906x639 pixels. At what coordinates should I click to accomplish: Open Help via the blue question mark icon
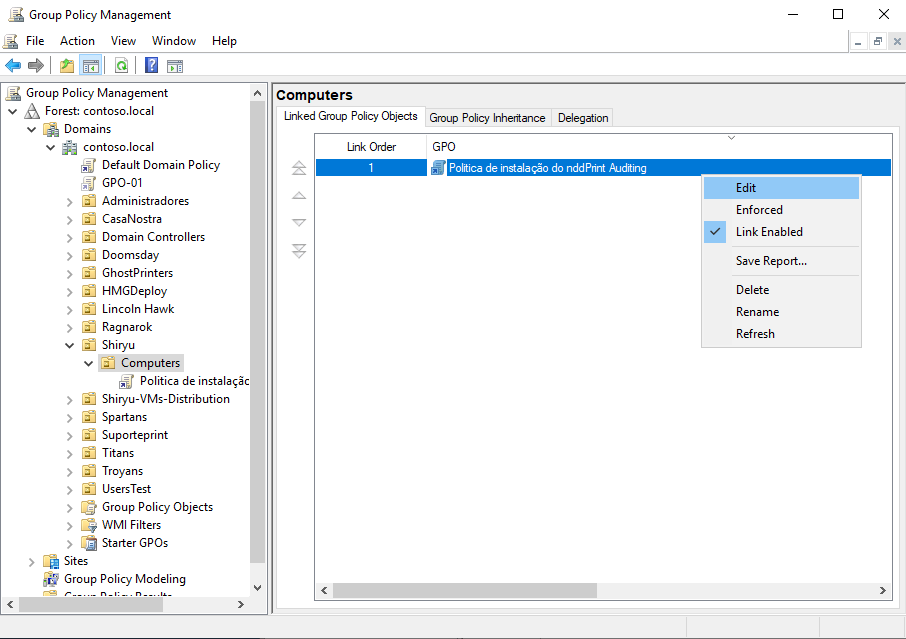[x=151, y=66]
